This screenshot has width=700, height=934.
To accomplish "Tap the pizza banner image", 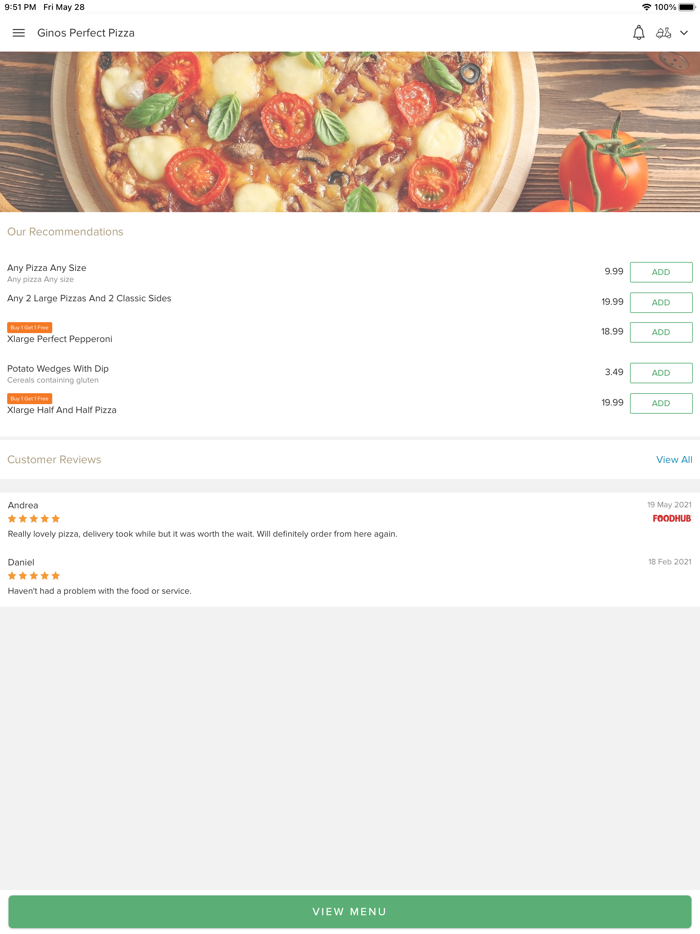I will coord(350,130).
